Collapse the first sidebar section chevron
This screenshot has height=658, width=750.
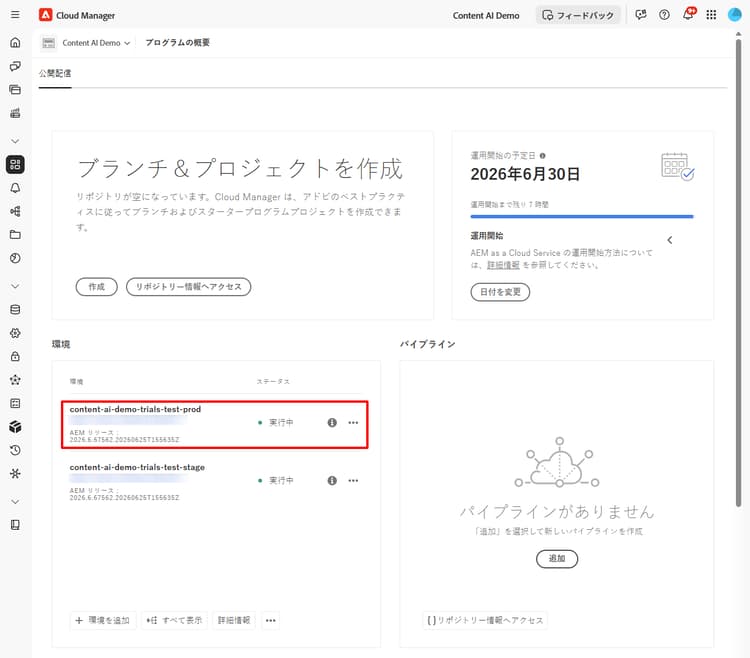(x=15, y=141)
